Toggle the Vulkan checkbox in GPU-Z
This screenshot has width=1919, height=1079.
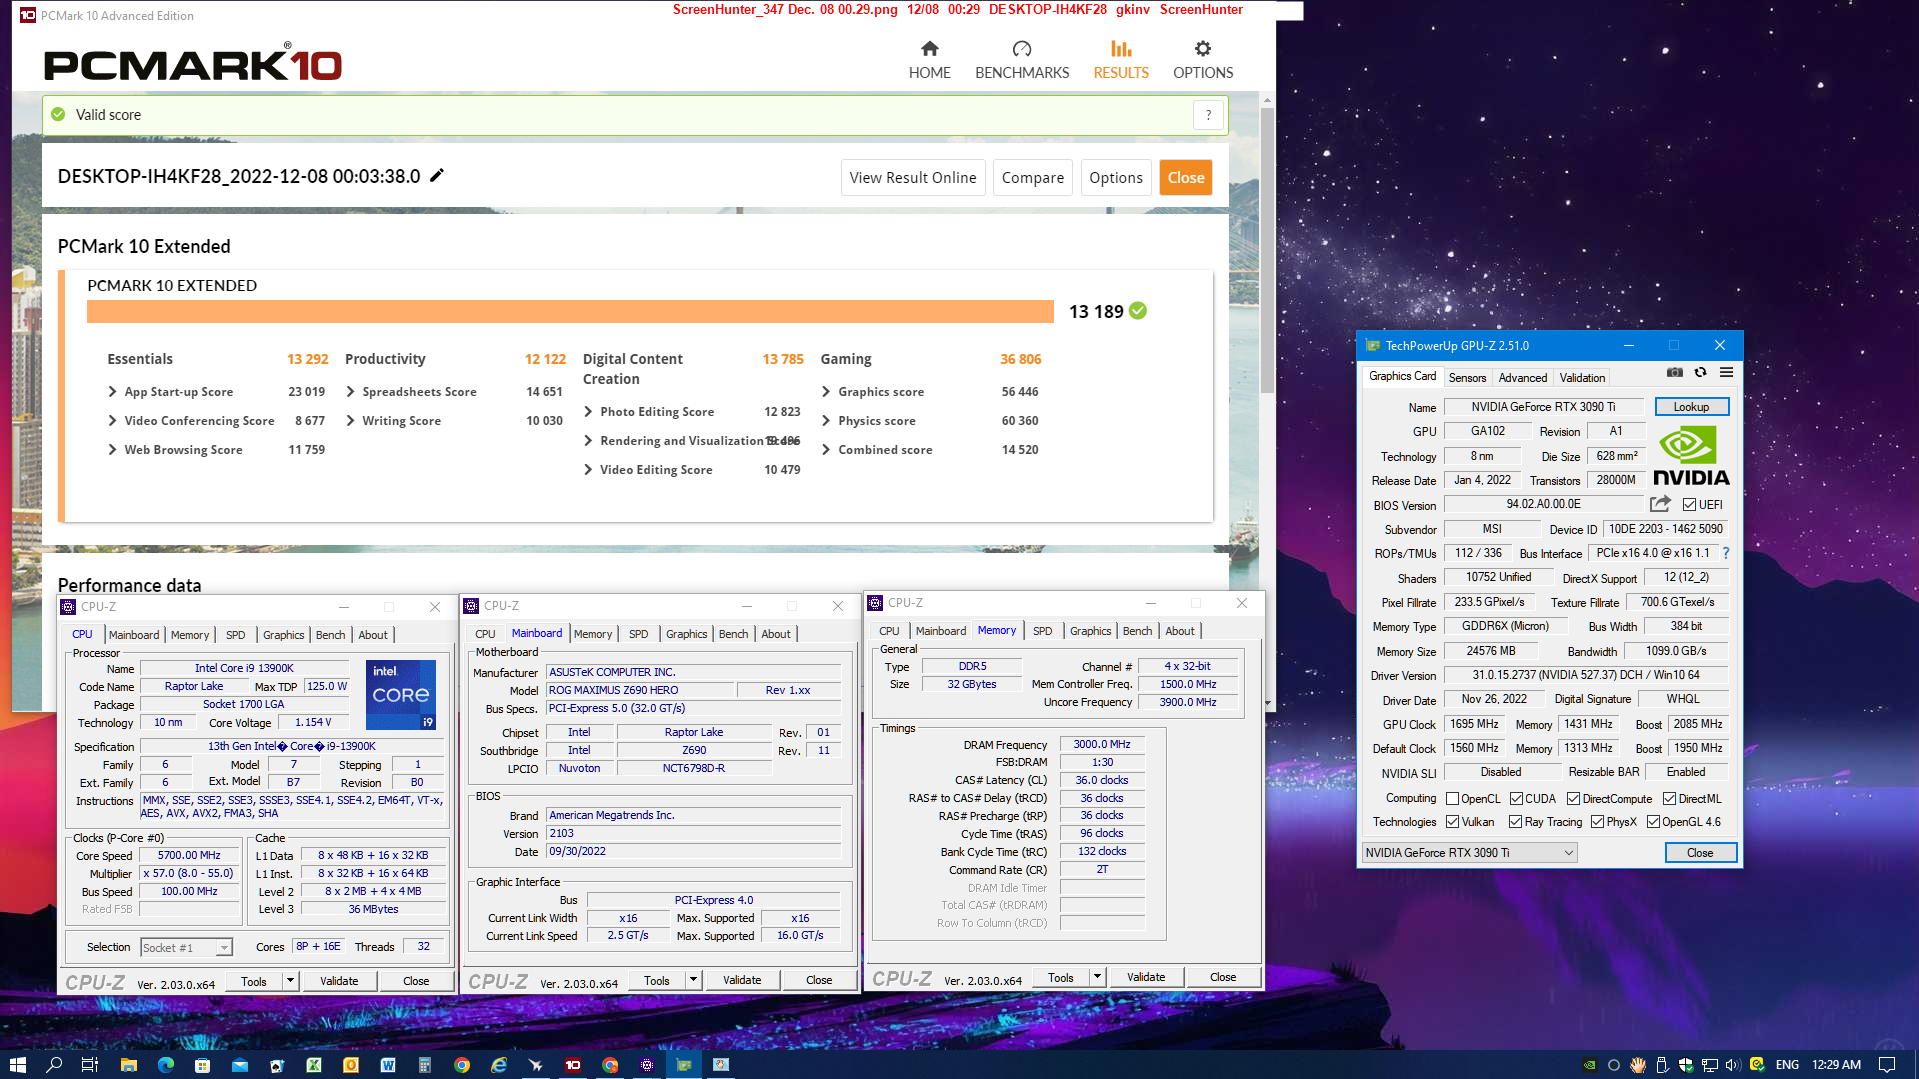[1452, 822]
